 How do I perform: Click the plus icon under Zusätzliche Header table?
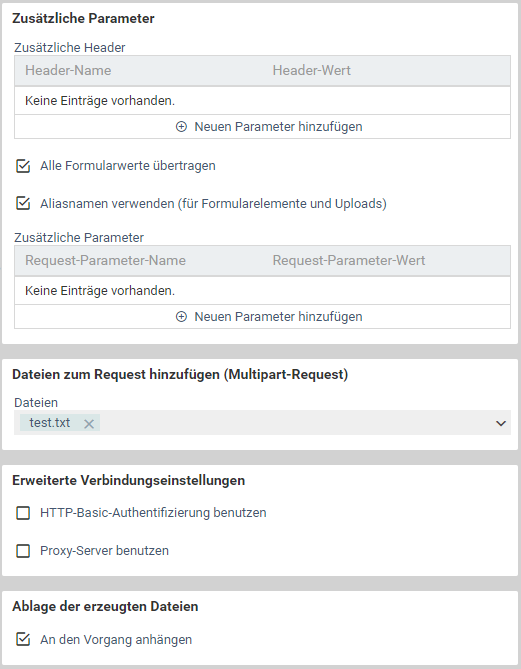pyautogui.click(x=181, y=127)
